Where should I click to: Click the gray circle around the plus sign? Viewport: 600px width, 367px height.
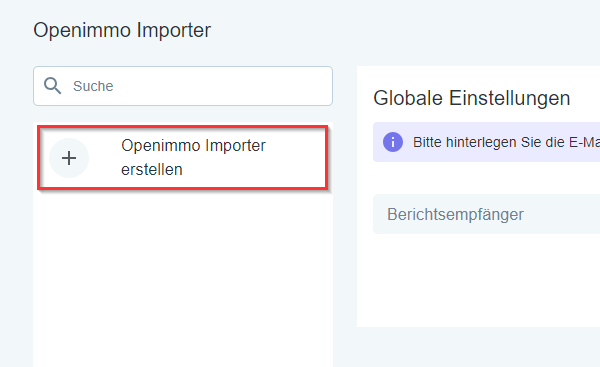[x=69, y=158]
